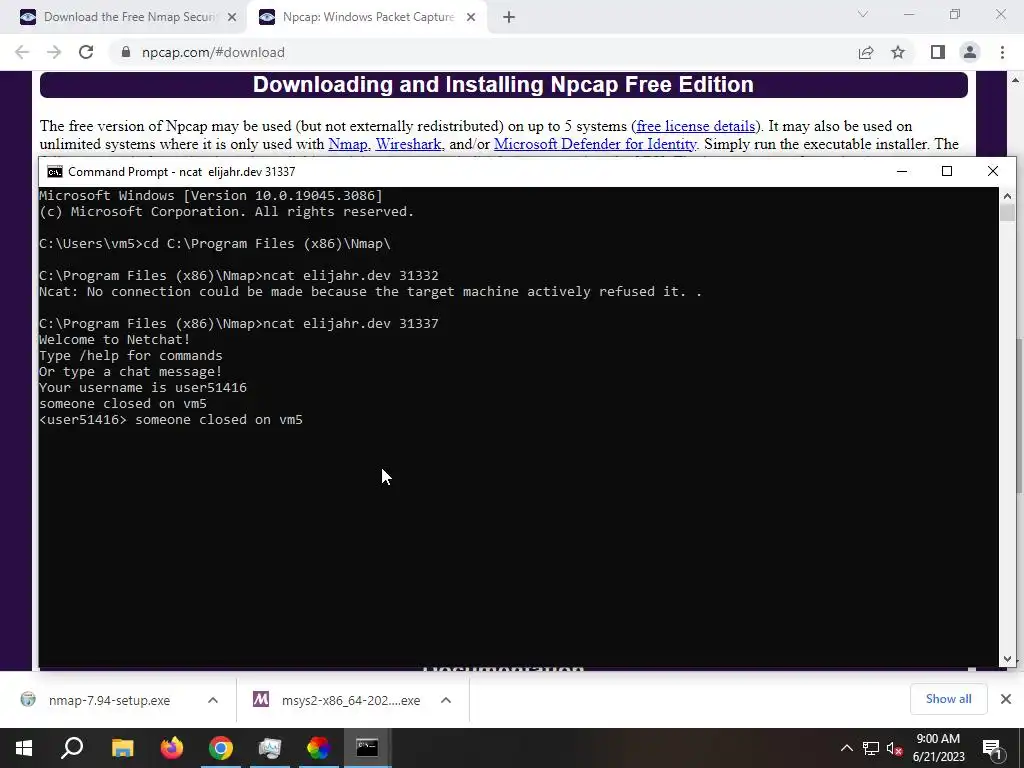Open the Wireshark link
The height and width of the screenshot is (768, 1024).
coord(408,144)
